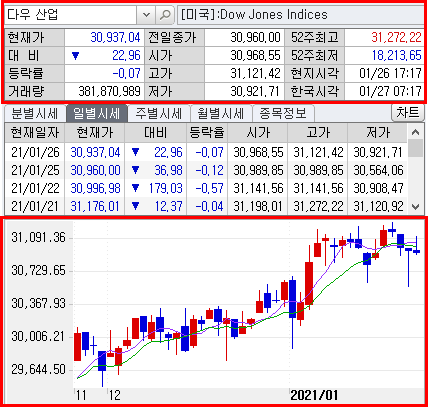Click the 차트 button
This screenshot has width=428, height=407.
coord(408,112)
